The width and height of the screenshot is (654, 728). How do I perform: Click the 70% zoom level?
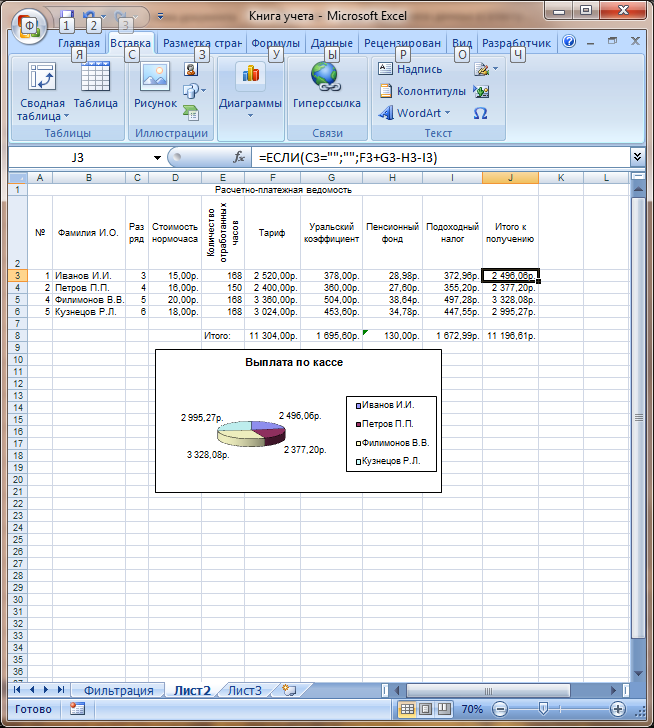point(472,709)
